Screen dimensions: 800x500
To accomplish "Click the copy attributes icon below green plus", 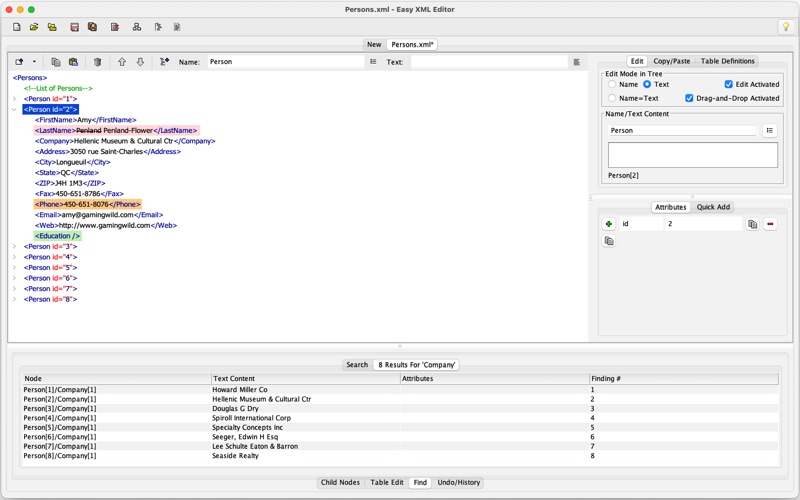I will 609,241.
